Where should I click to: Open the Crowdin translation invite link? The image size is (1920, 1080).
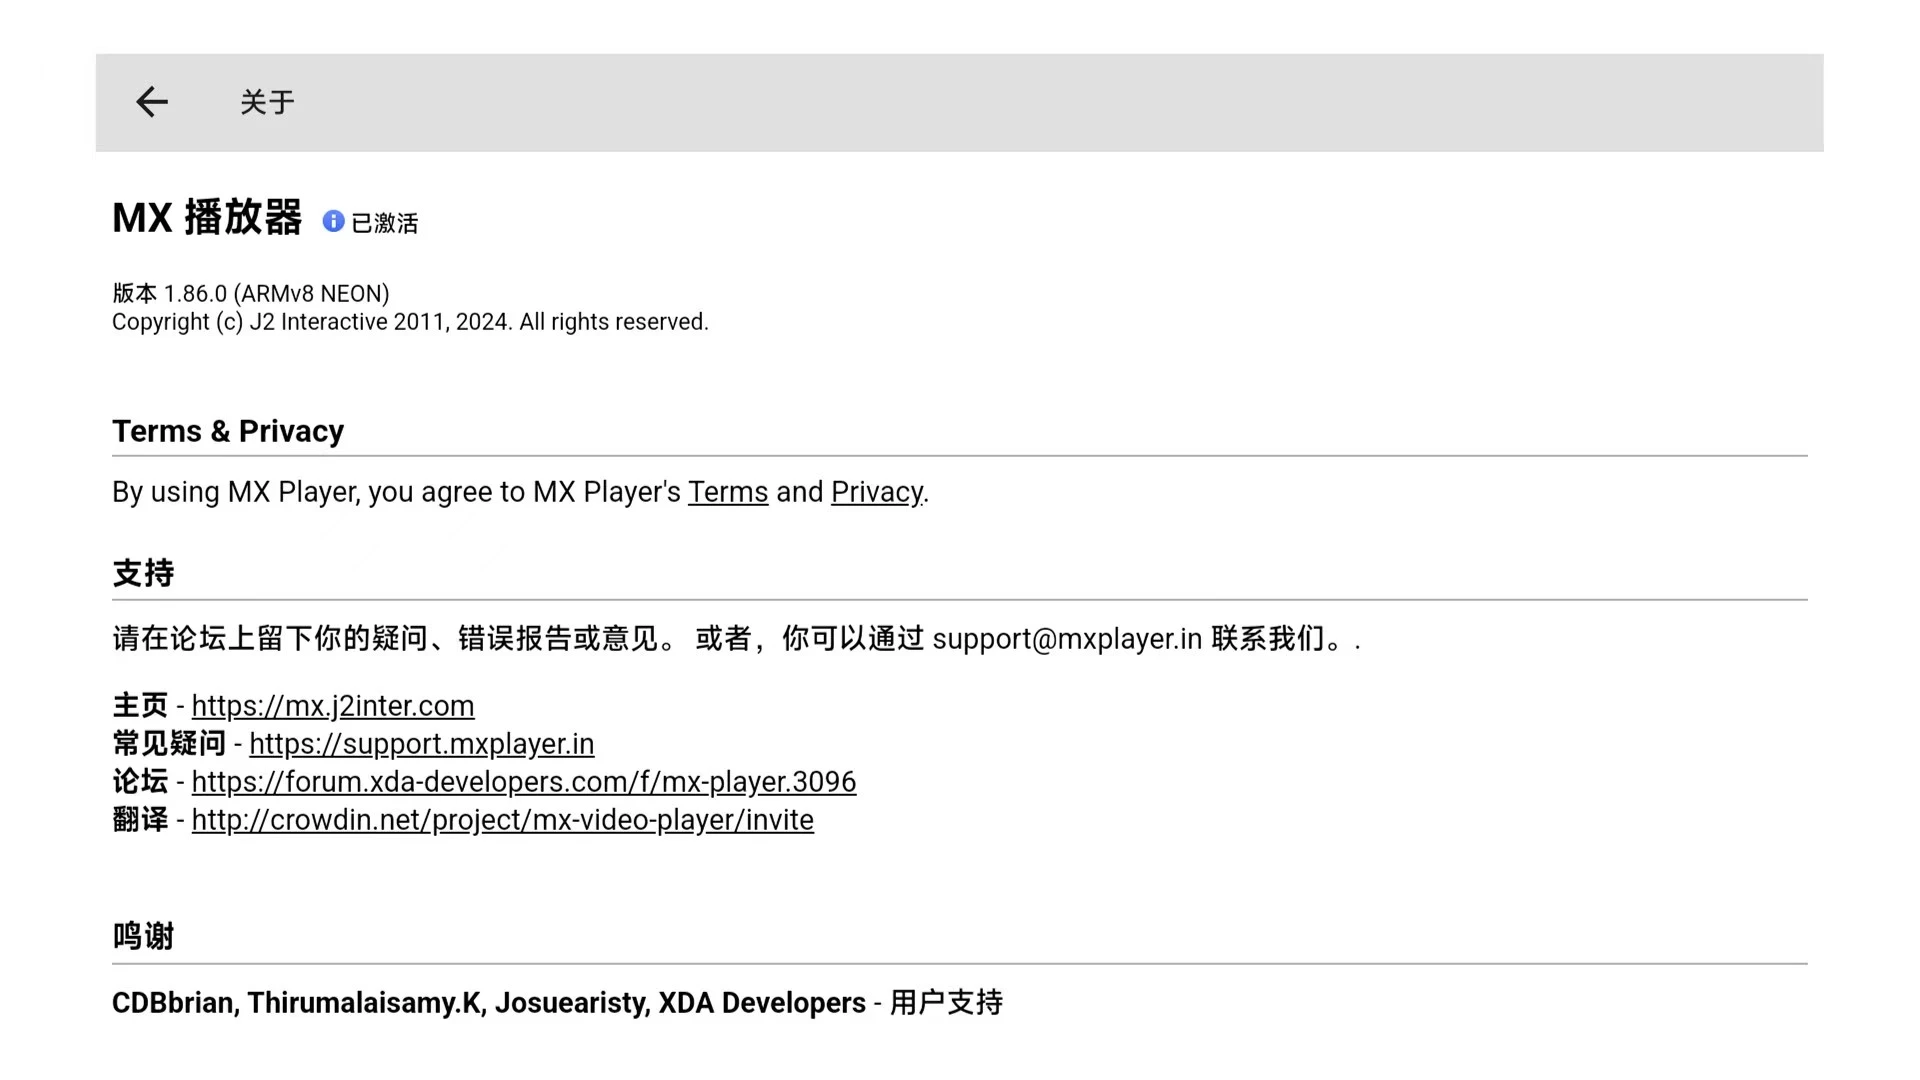click(502, 820)
